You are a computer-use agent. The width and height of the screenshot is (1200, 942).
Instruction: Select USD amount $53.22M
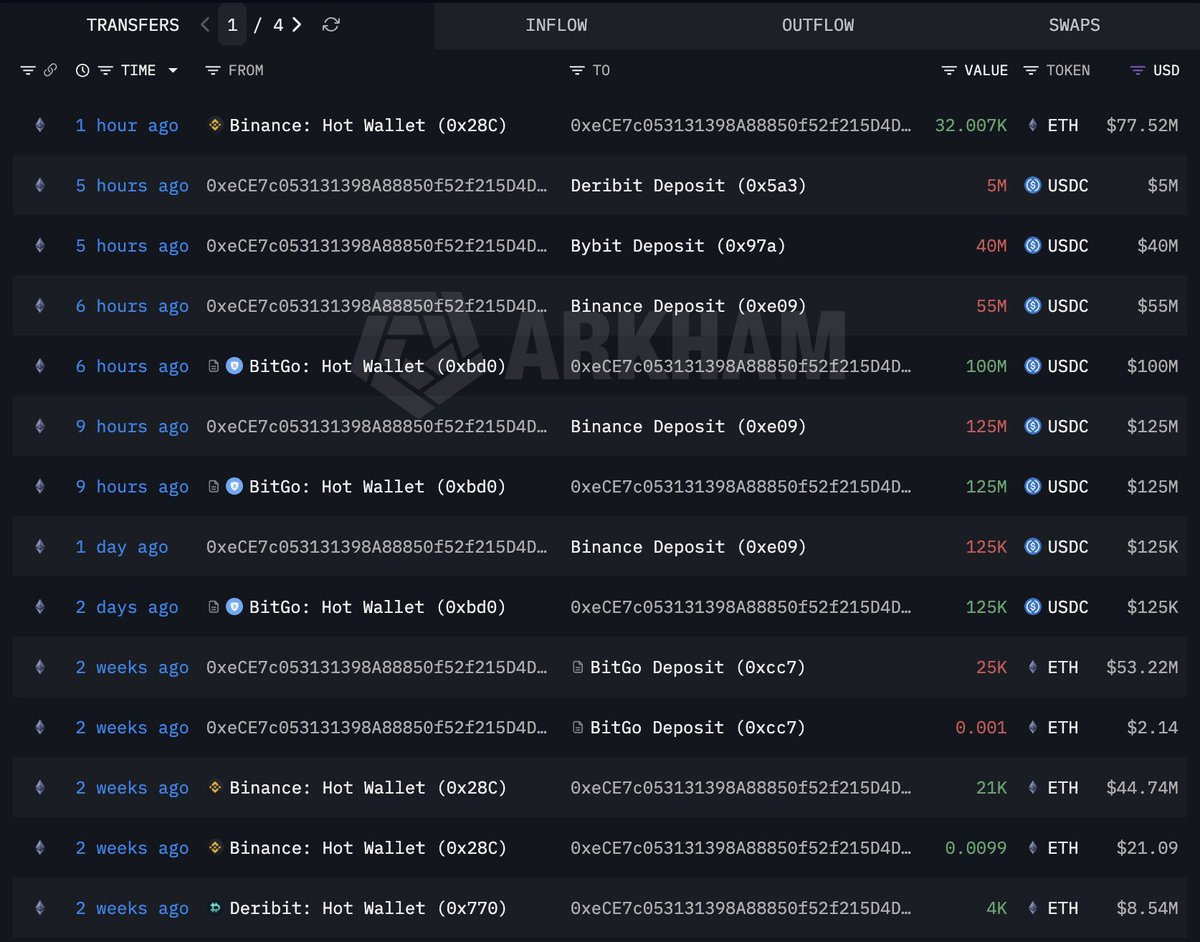[x=1142, y=667]
